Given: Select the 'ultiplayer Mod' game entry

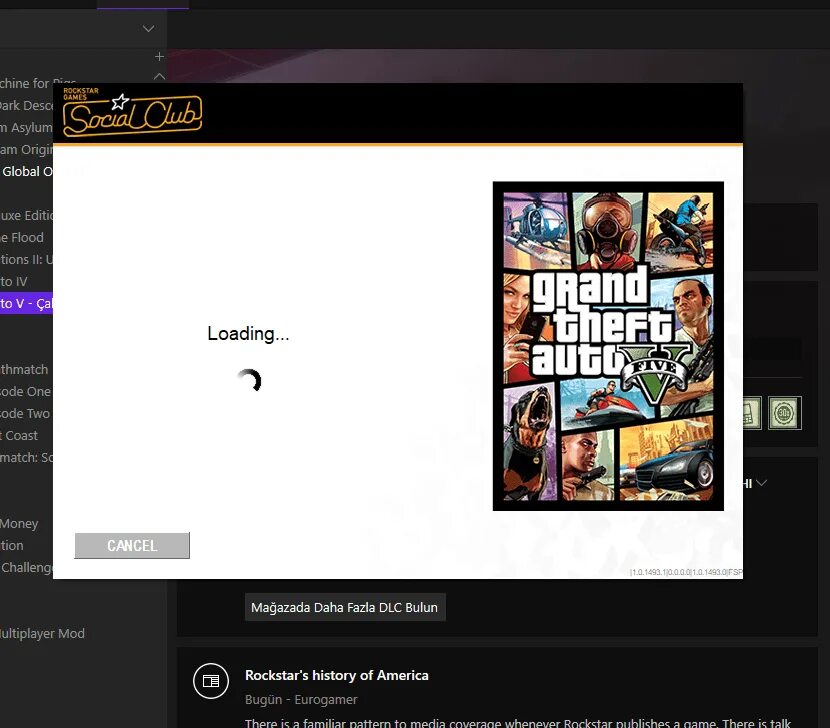Looking at the screenshot, I should coord(42,634).
